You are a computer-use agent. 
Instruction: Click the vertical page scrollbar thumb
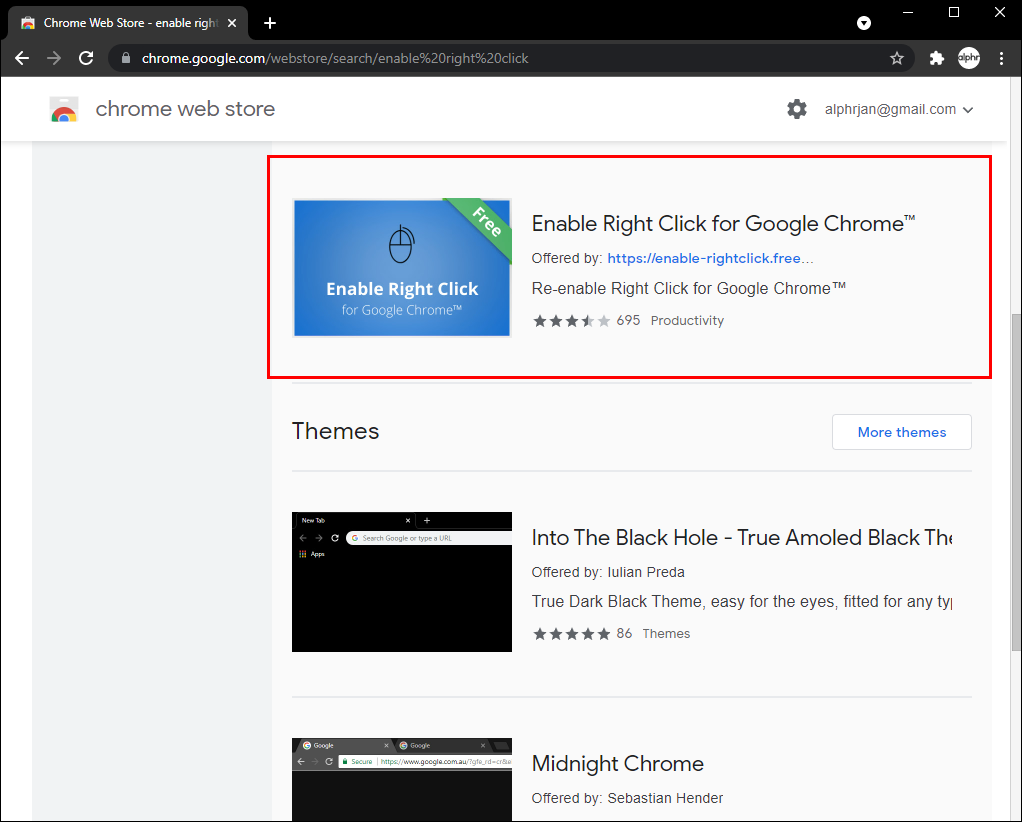tap(1016, 482)
